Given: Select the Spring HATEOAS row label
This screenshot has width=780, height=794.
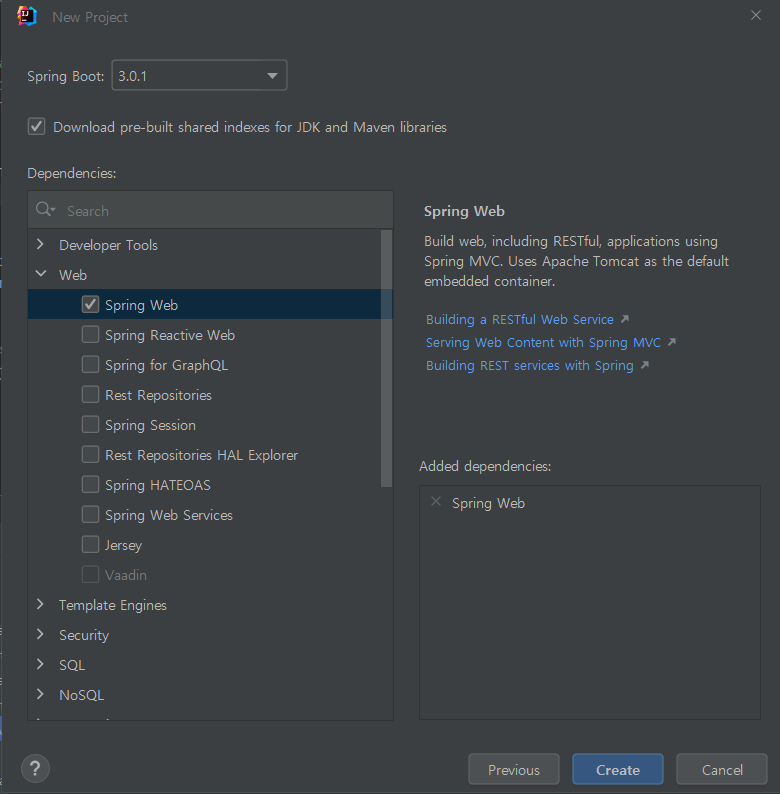Looking at the screenshot, I should [158, 485].
